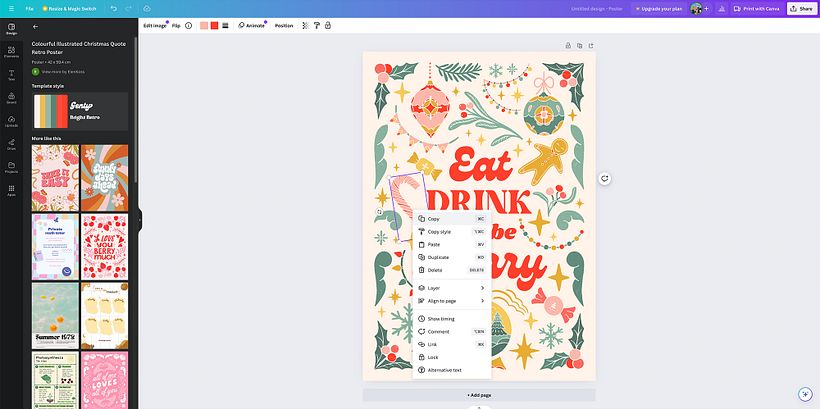The height and width of the screenshot is (409, 820).
Task: Open the Lovely Days Ahead template thumbnail
Action: coord(105,178)
